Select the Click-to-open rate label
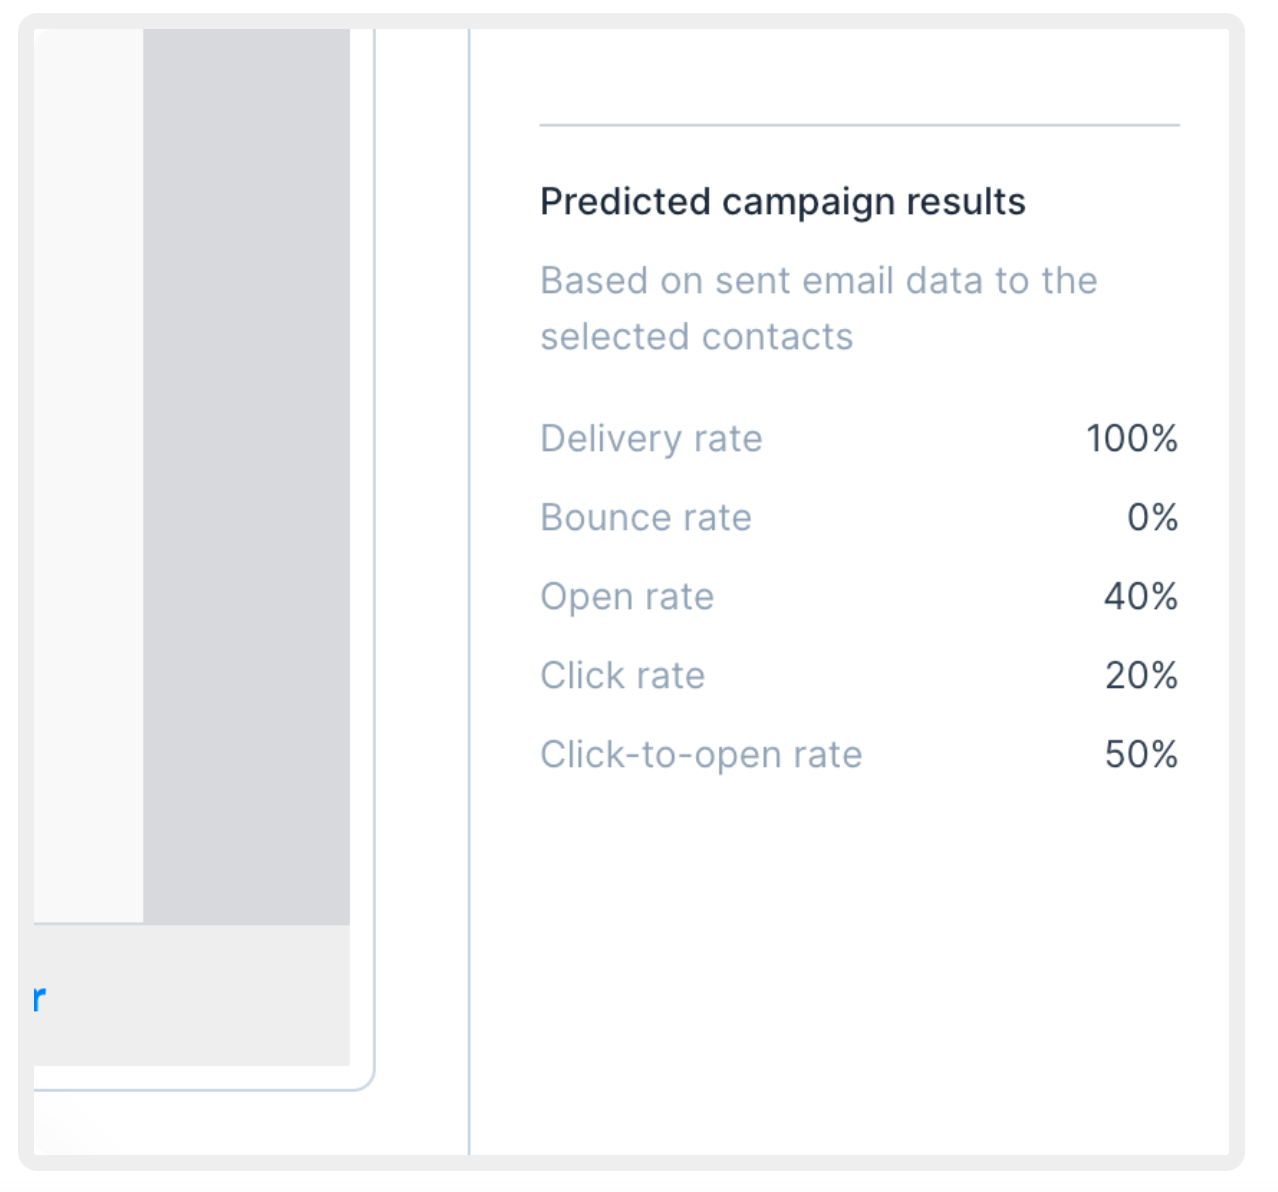 tap(701, 754)
